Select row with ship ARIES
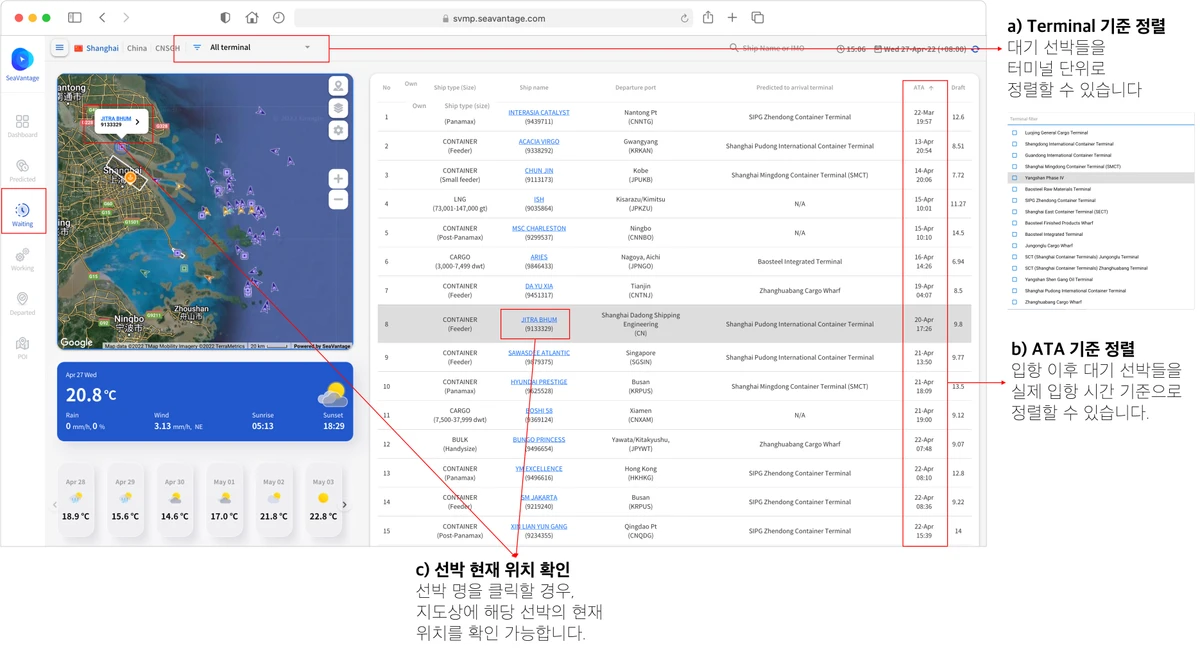 coord(673,262)
